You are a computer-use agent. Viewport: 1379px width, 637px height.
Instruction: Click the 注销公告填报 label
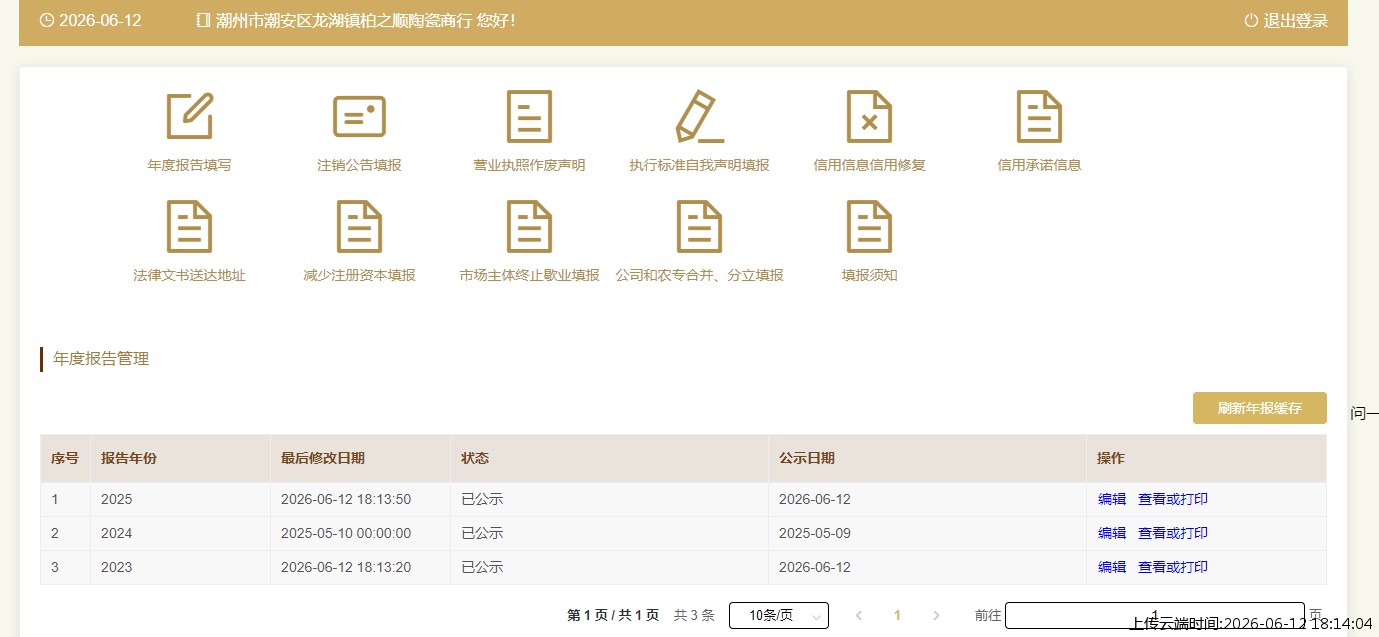tap(359, 165)
